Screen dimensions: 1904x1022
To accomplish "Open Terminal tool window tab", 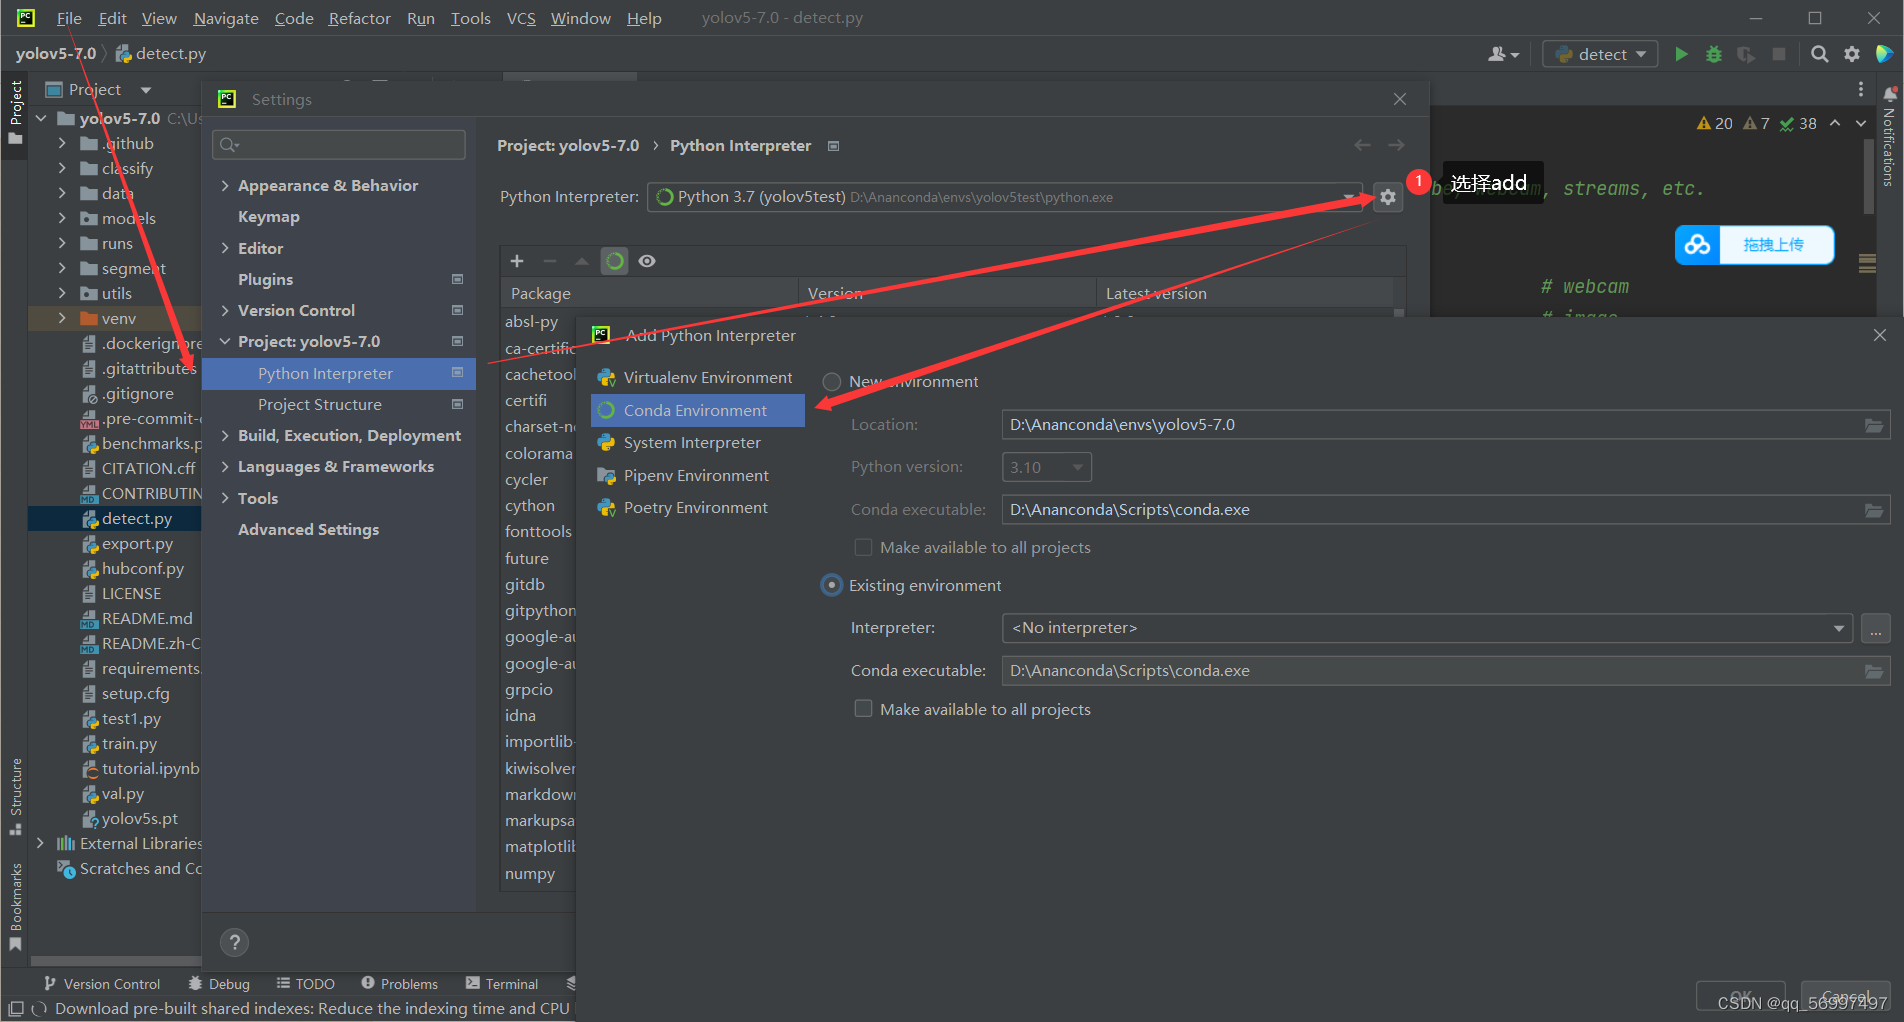I will 502,984.
